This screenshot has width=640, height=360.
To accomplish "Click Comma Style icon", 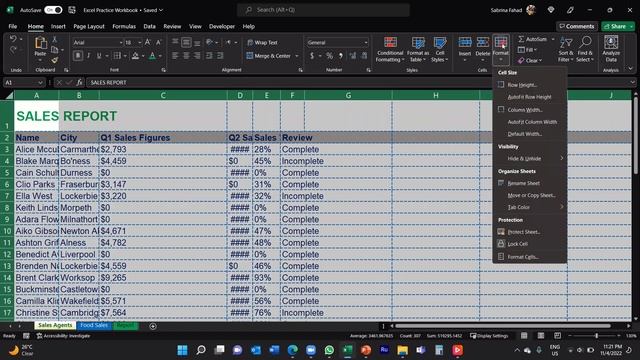I will [341, 56].
